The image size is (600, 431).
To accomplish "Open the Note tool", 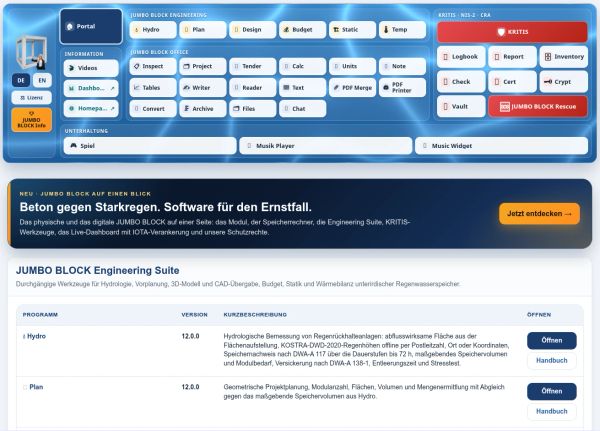I will point(402,66).
